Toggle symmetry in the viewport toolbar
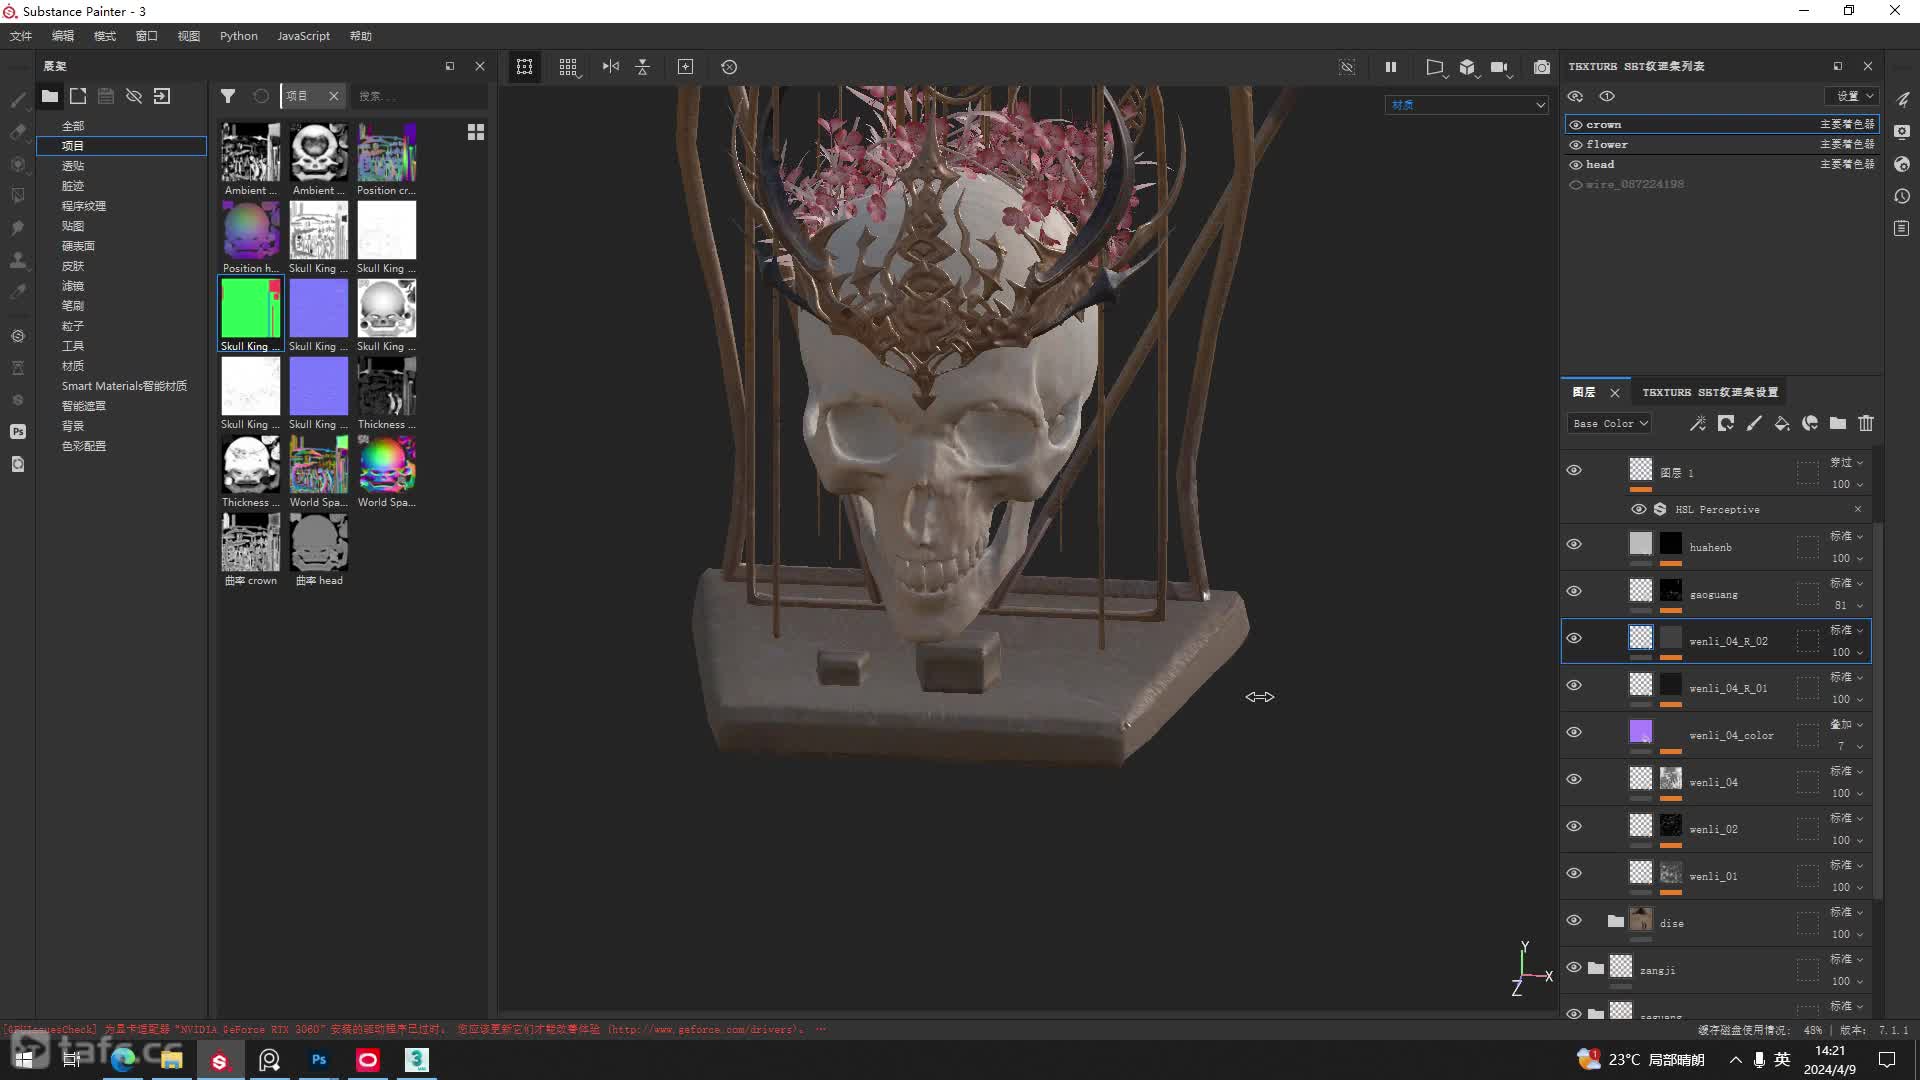The image size is (1920, 1080). [x=610, y=67]
